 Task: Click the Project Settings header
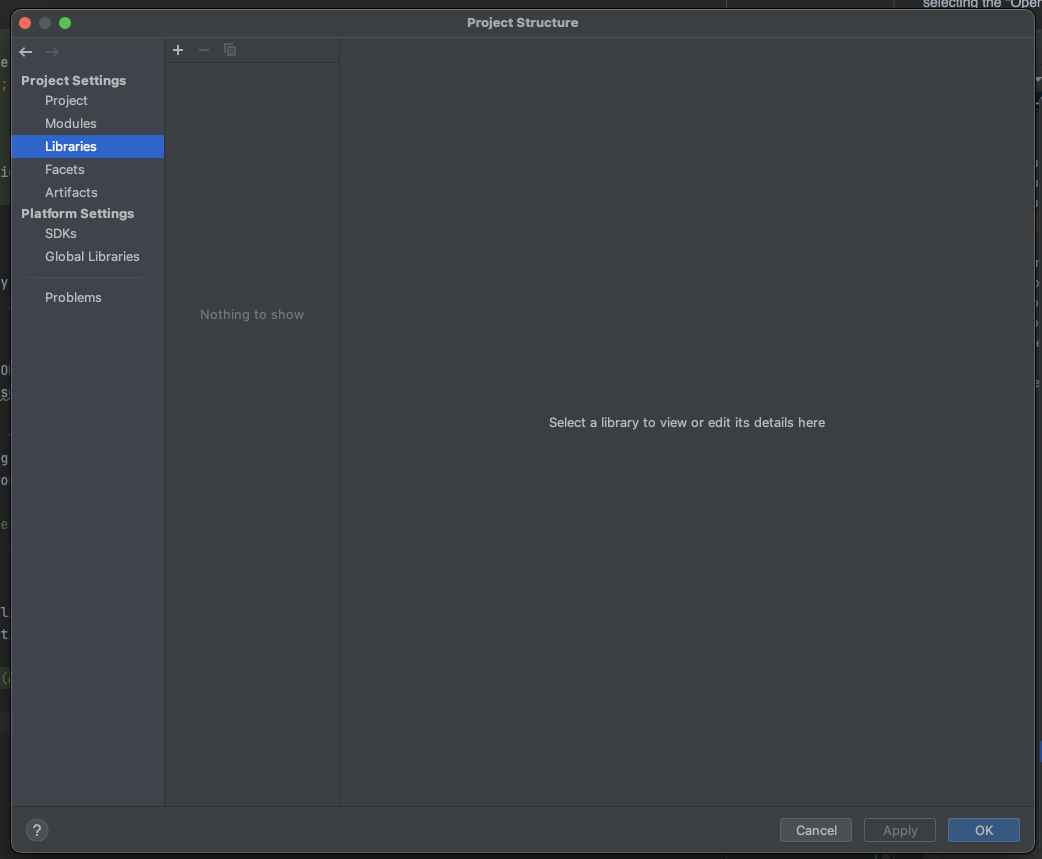(73, 80)
